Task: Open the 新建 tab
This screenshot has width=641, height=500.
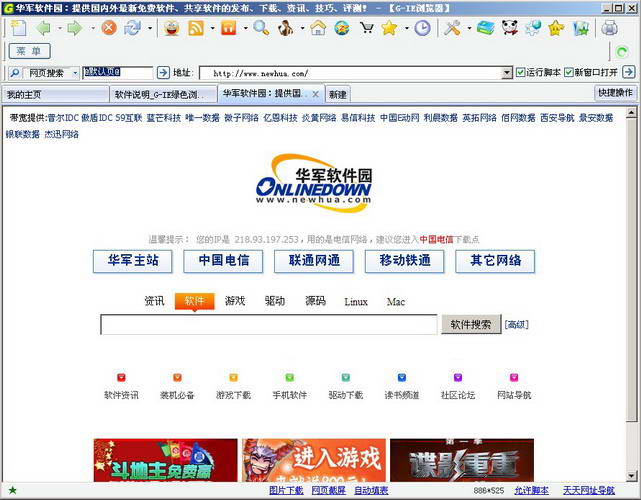Action: pyautogui.click(x=338, y=94)
